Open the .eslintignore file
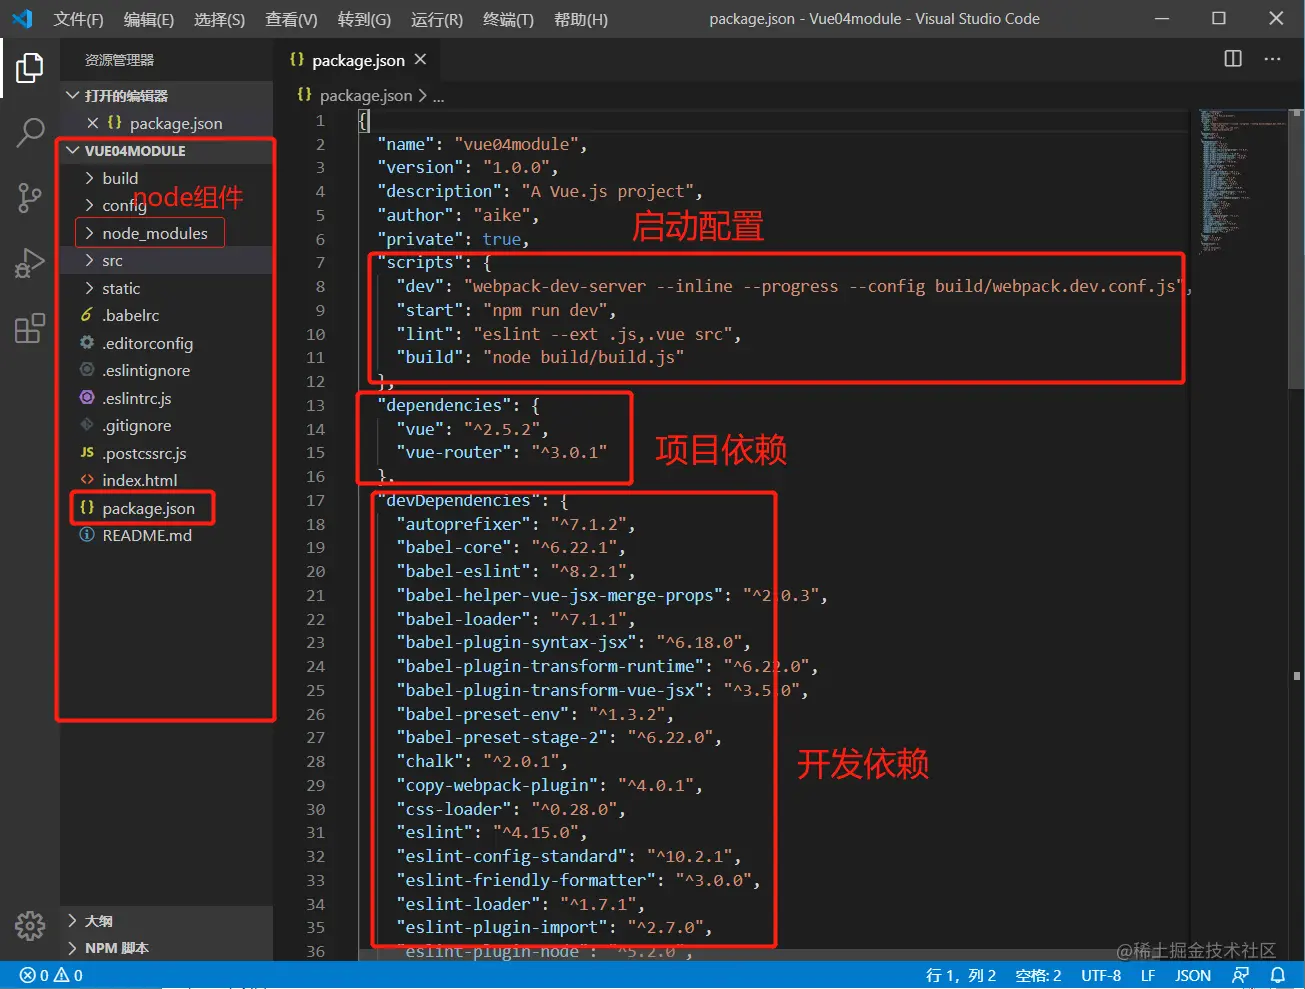The image size is (1305, 989). [x=166, y=370]
